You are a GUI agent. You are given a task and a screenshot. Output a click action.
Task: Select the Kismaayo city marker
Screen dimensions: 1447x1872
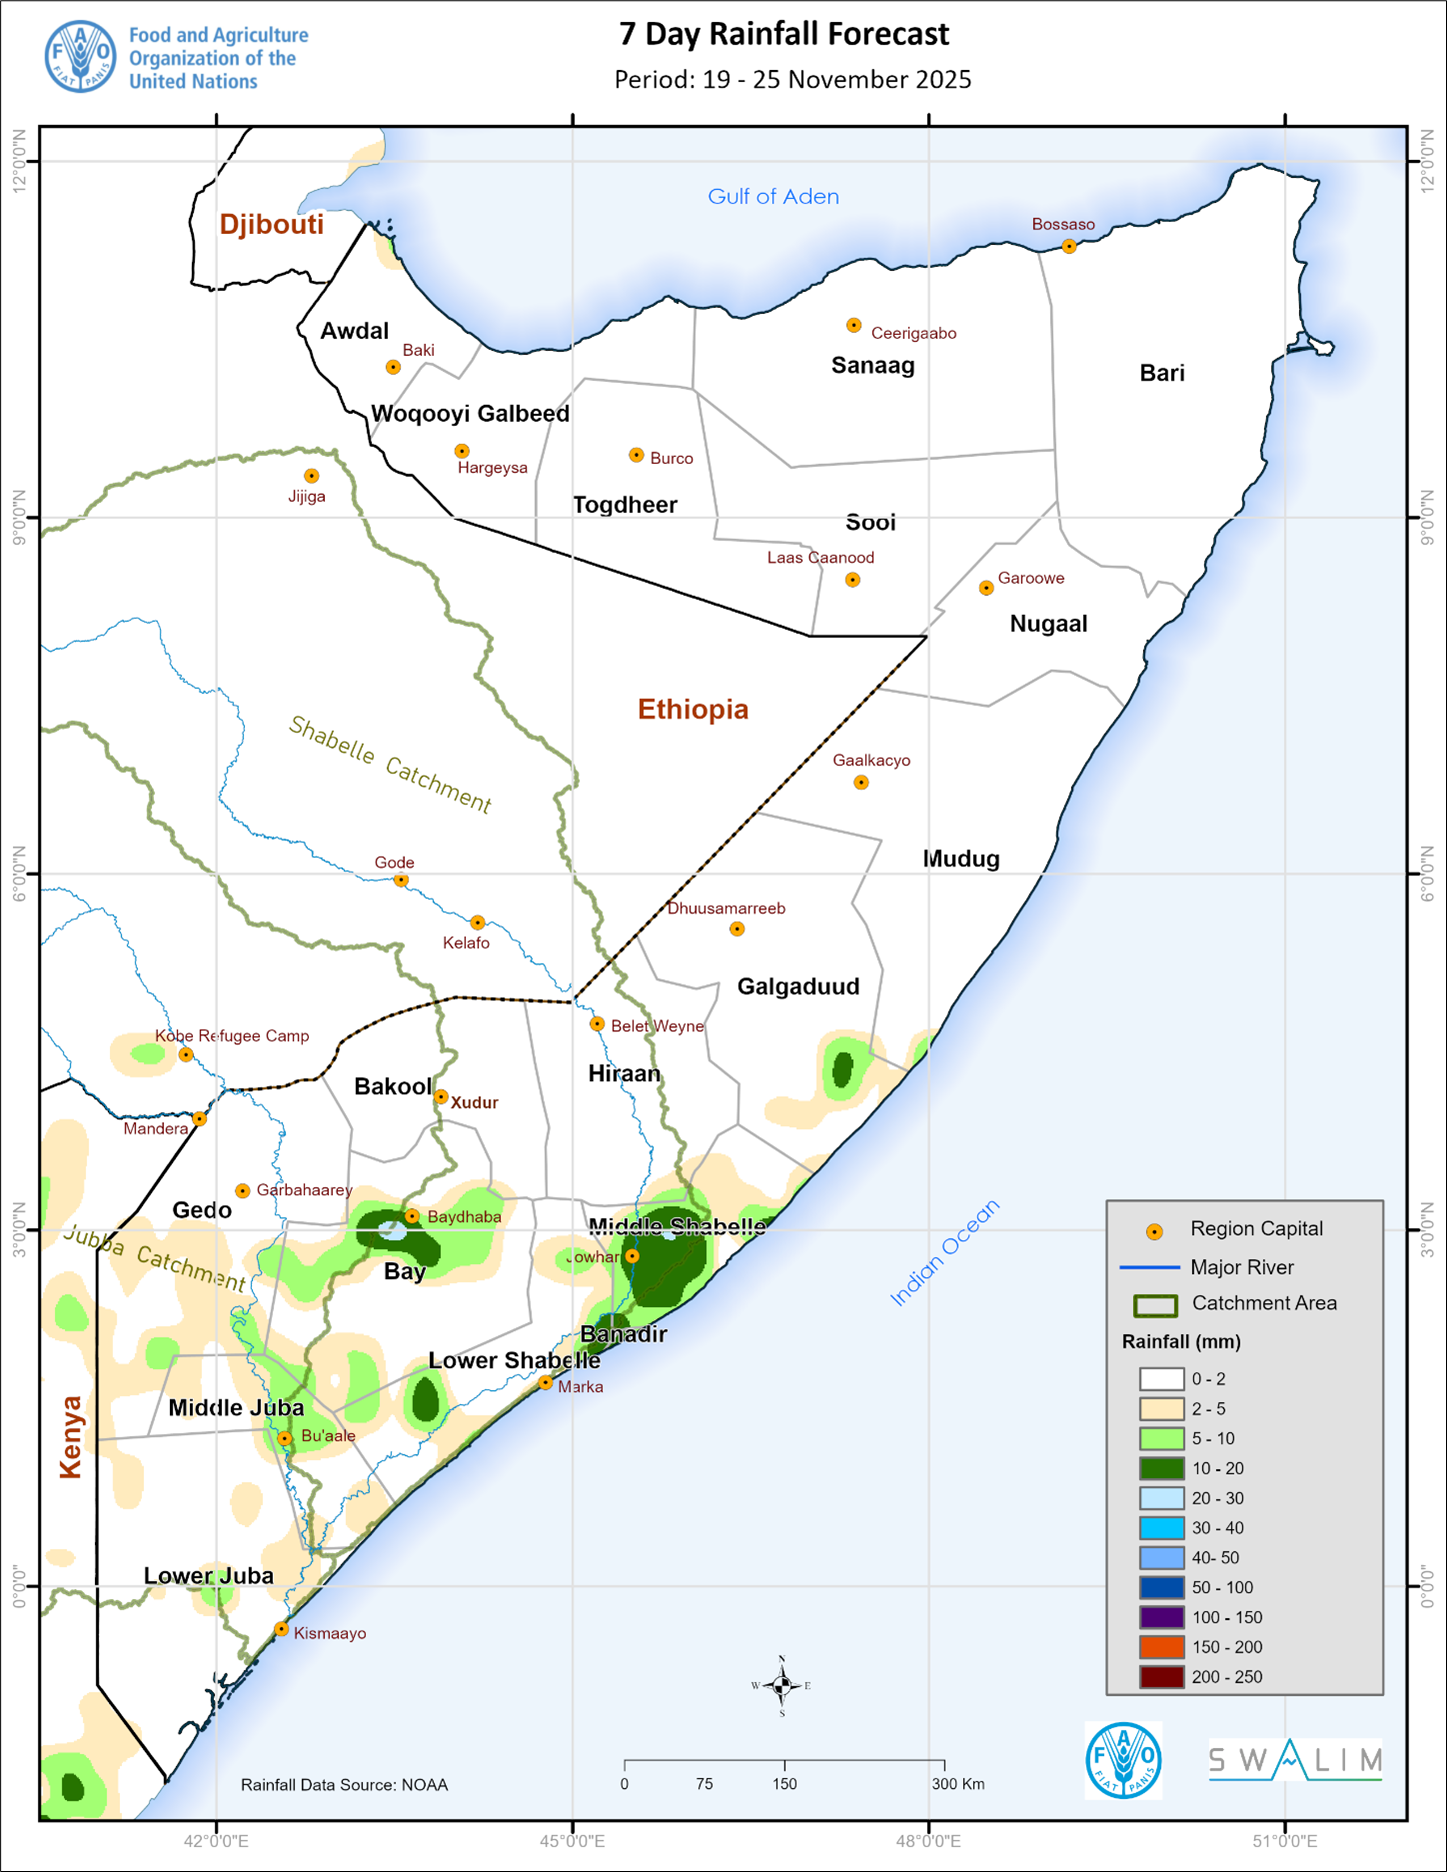click(282, 1629)
